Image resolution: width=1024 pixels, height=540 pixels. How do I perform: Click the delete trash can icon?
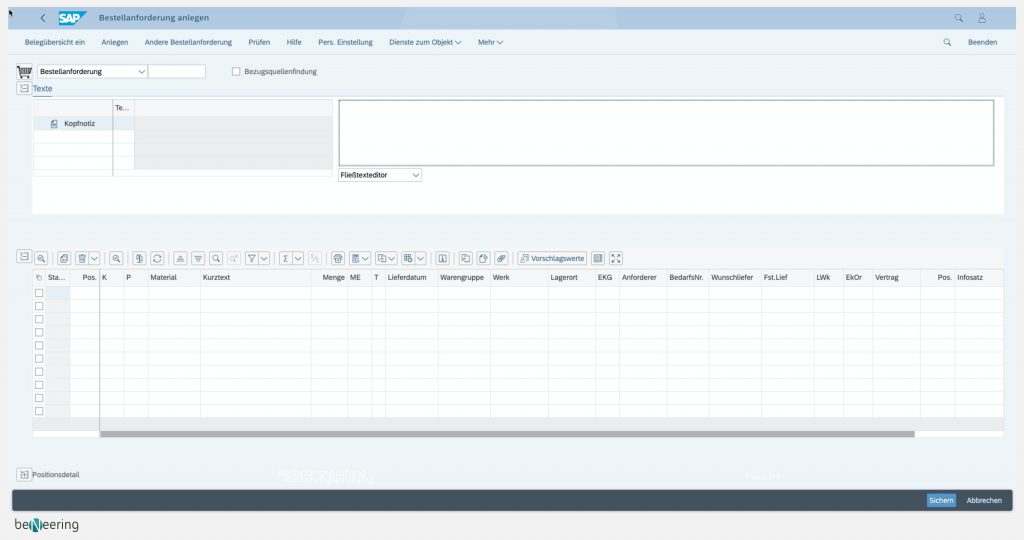(x=82, y=259)
